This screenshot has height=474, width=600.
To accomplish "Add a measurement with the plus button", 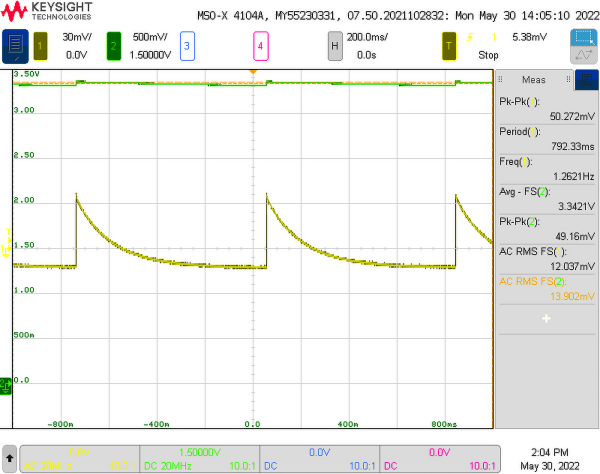I will [x=546, y=318].
